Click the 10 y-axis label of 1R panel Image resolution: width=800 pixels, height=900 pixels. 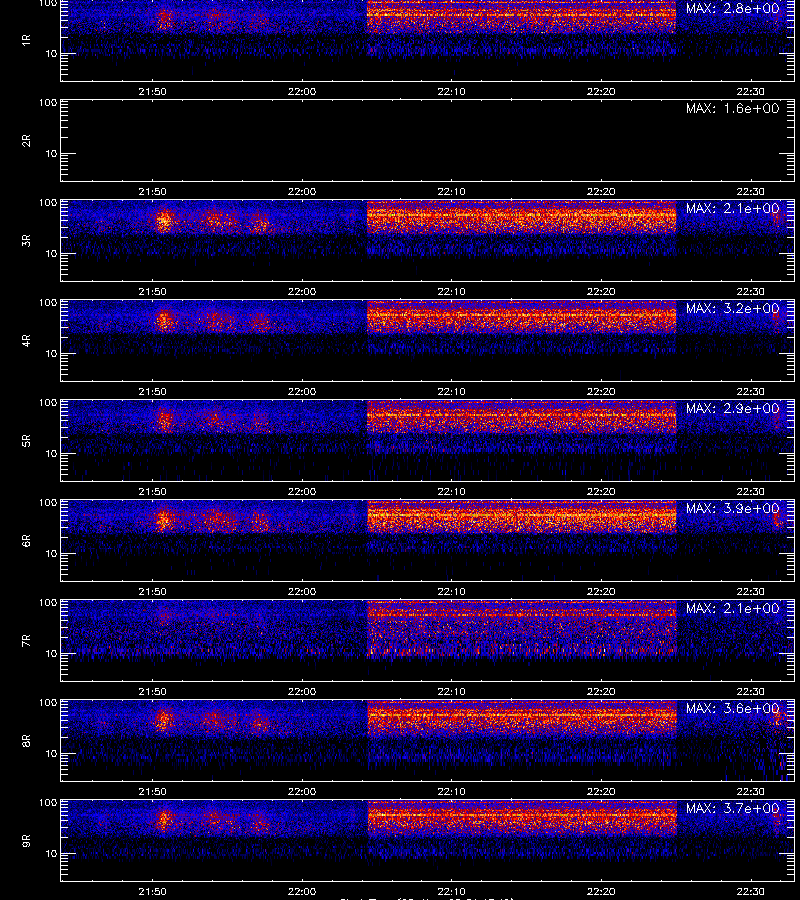(51, 54)
